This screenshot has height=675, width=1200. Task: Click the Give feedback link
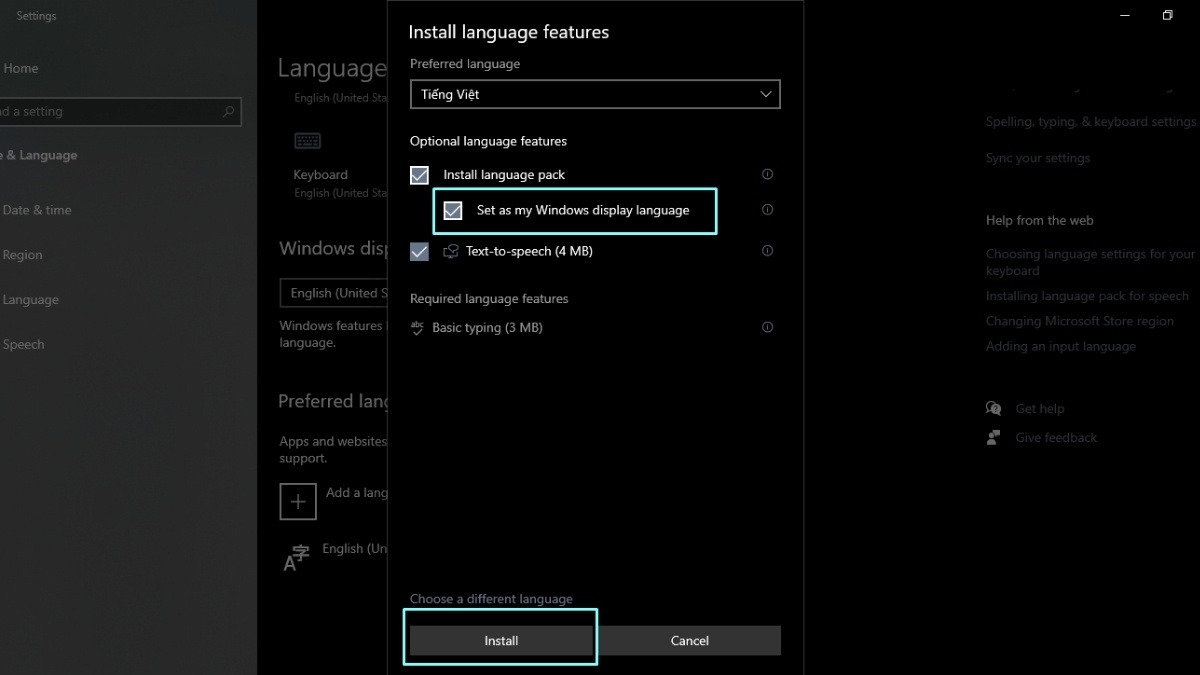1056,438
